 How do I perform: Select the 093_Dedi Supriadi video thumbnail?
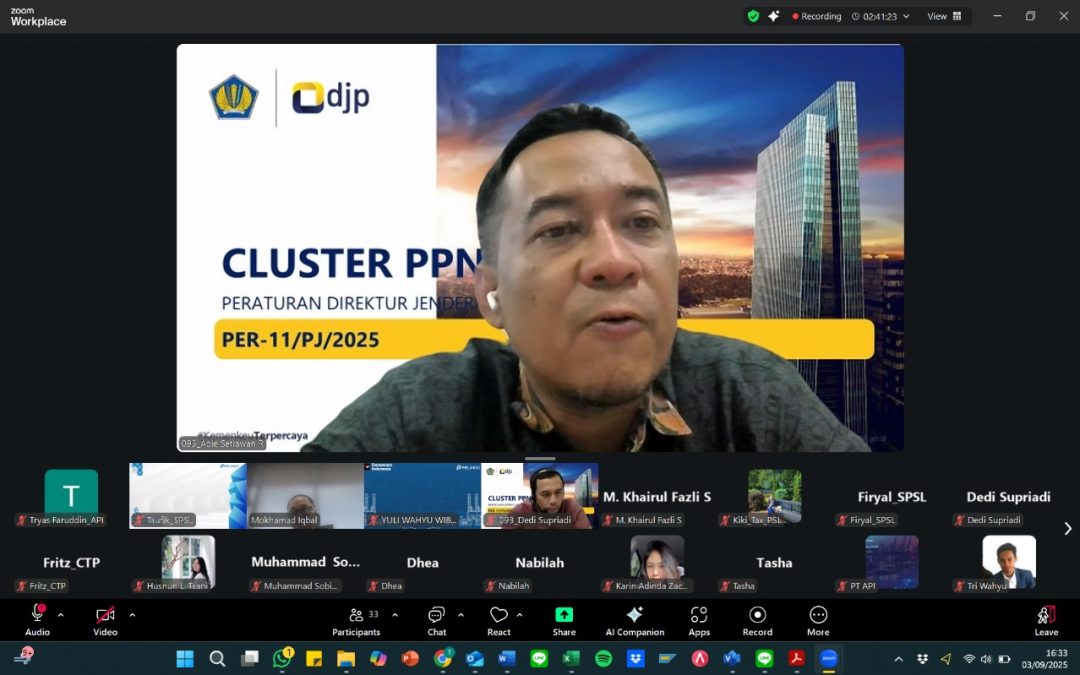coord(540,495)
